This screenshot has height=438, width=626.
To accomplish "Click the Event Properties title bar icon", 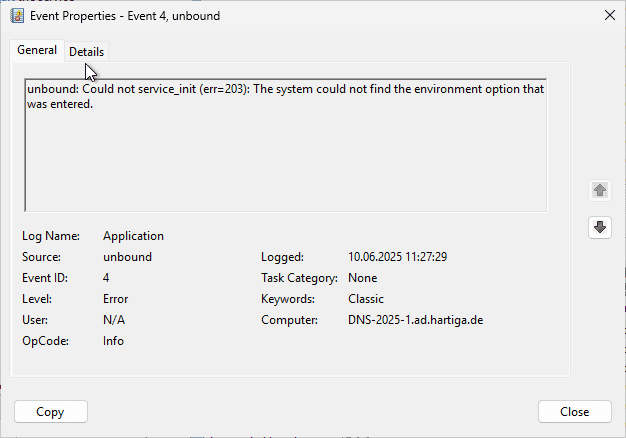I will (x=17, y=16).
